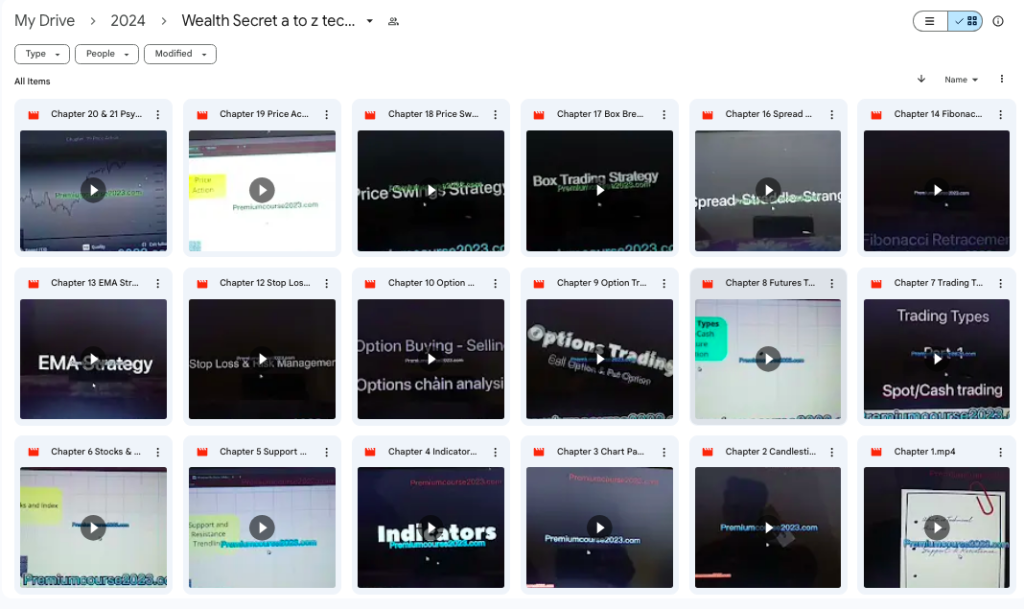Image resolution: width=1024 pixels, height=609 pixels.
Task: Expand the Type filter dropdown
Action: [42, 54]
